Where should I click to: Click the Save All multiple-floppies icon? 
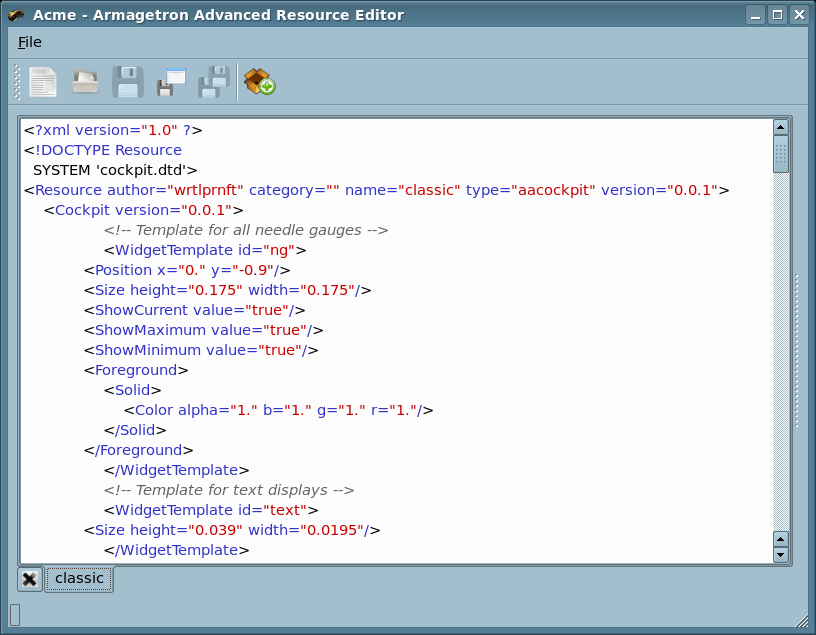pos(214,82)
